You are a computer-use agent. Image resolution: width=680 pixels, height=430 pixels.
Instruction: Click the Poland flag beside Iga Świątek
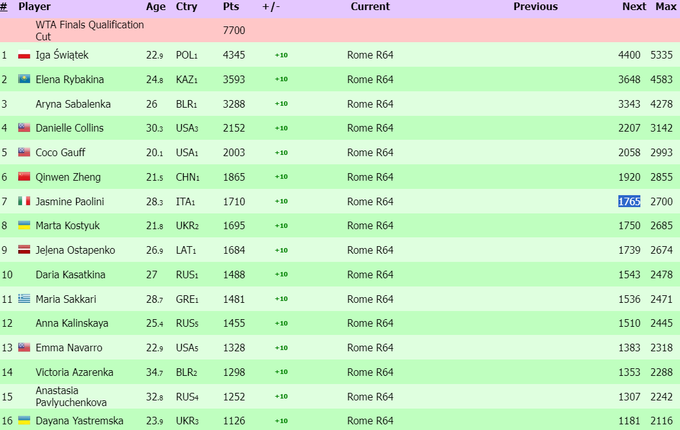(x=25, y=55)
